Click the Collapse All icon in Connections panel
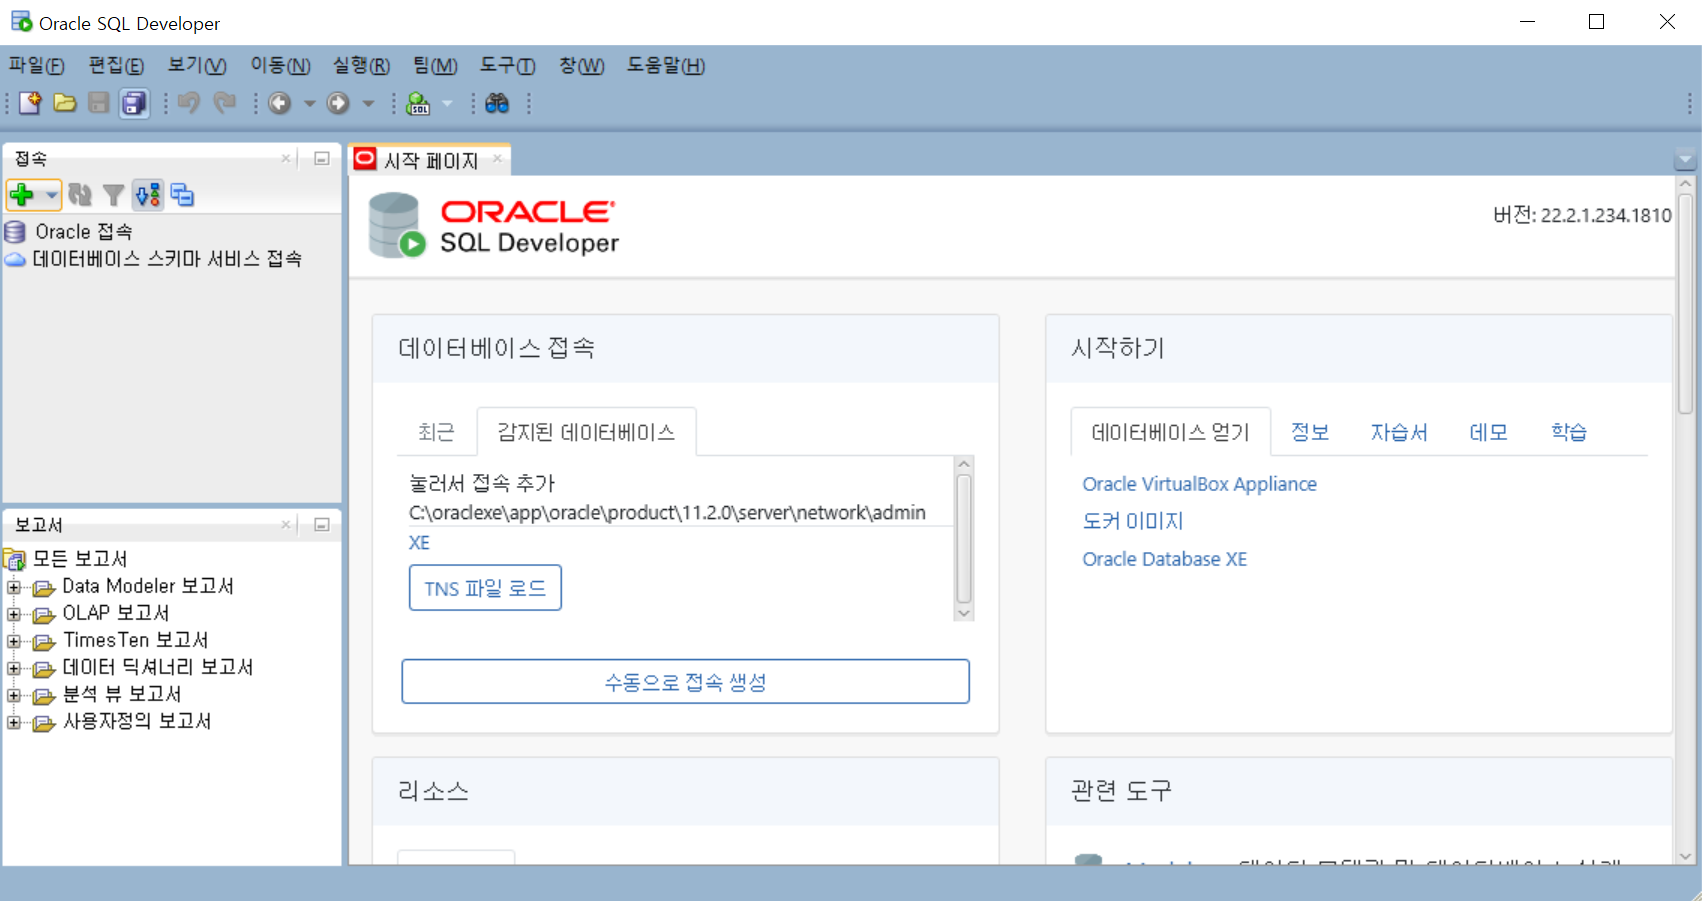This screenshot has width=1702, height=901. pyautogui.click(x=182, y=195)
